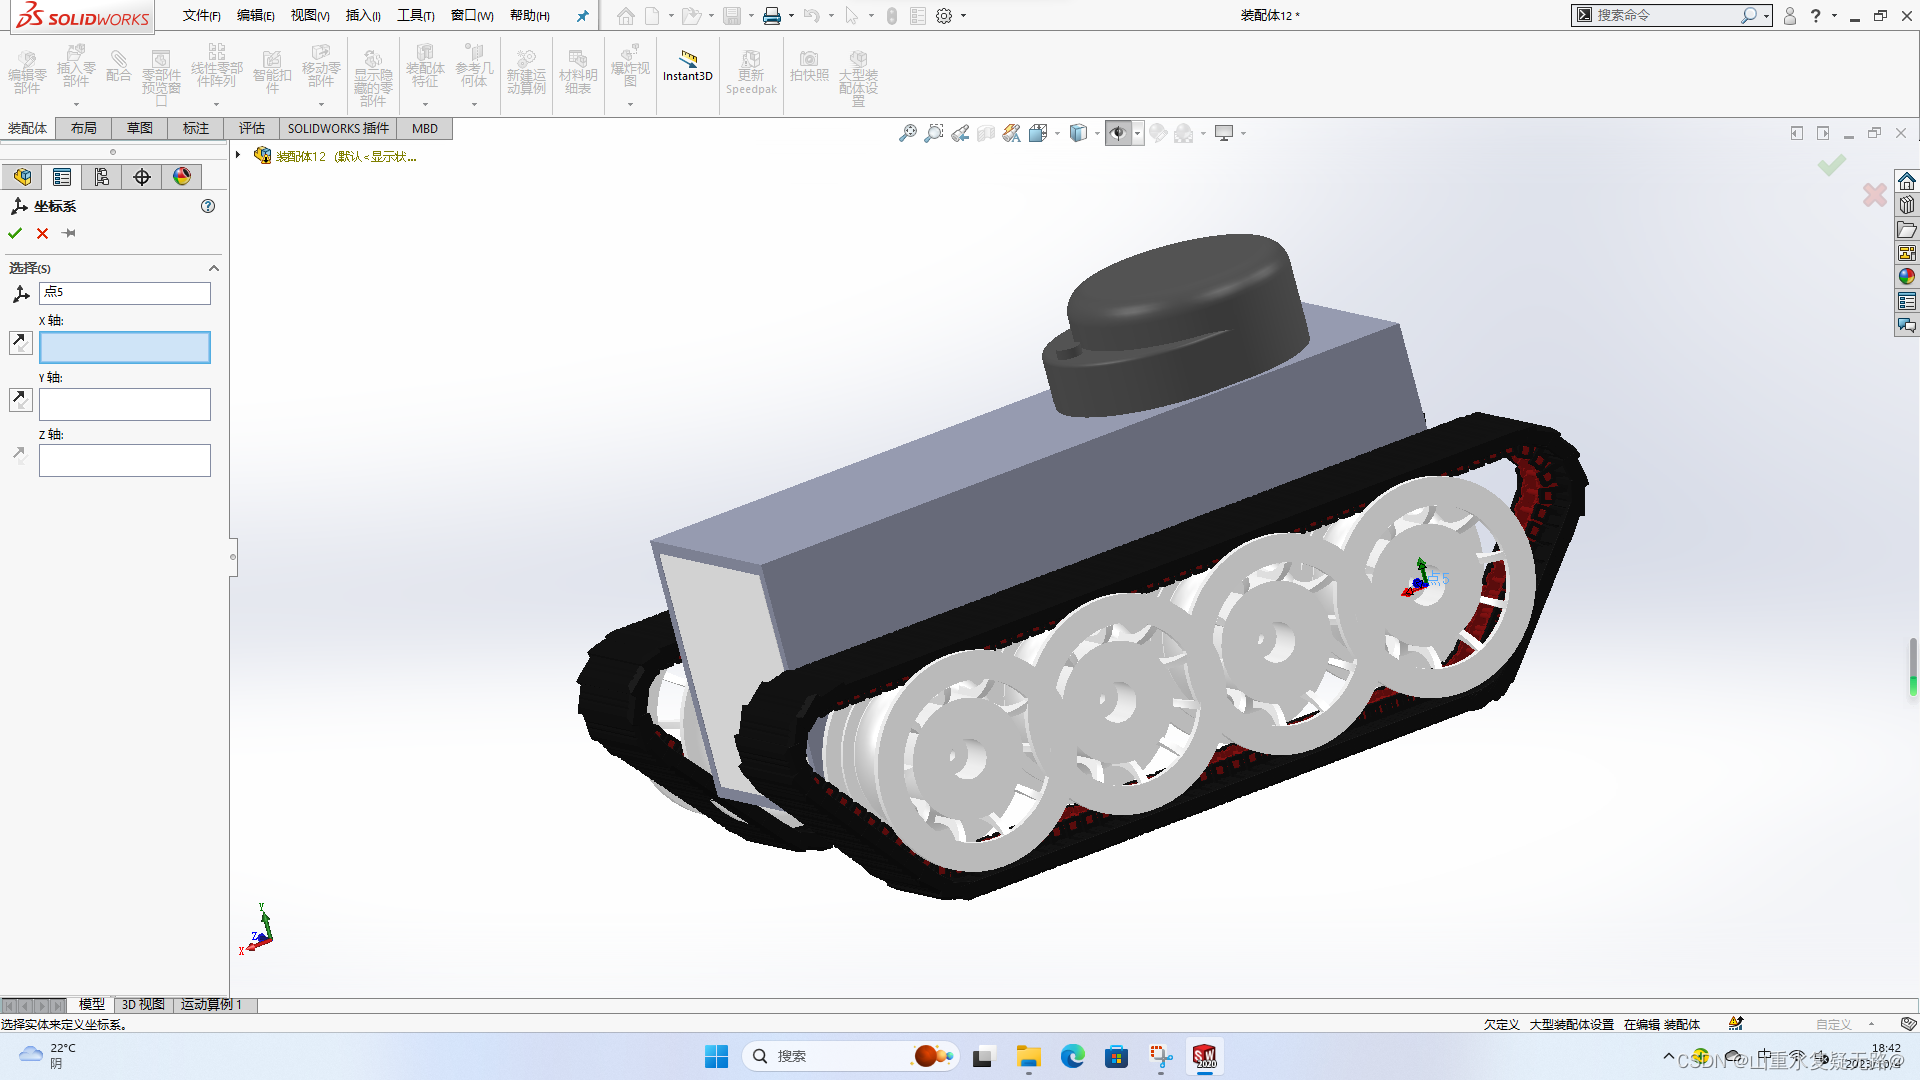The width and height of the screenshot is (1920, 1080).
Task: Confirm coordinate system with green checkmark
Action: (x=15, y=233)
